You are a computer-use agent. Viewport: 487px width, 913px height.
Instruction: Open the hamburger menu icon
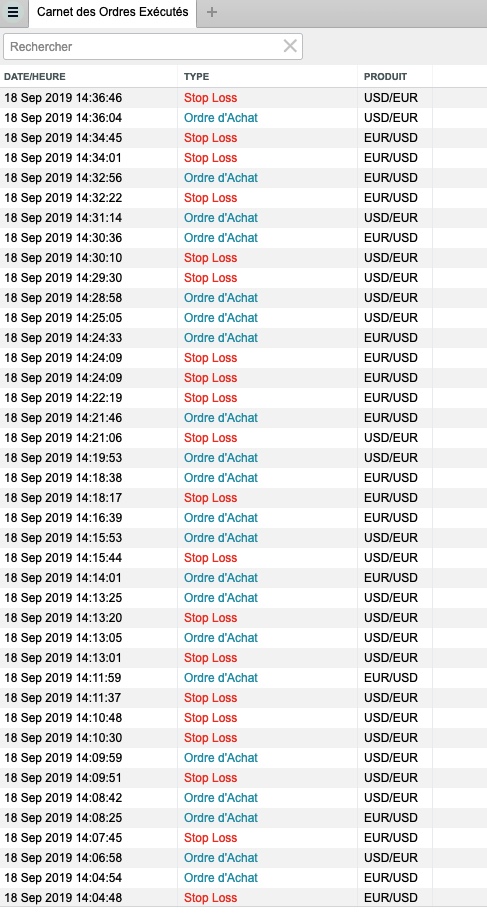pos(13,12)
